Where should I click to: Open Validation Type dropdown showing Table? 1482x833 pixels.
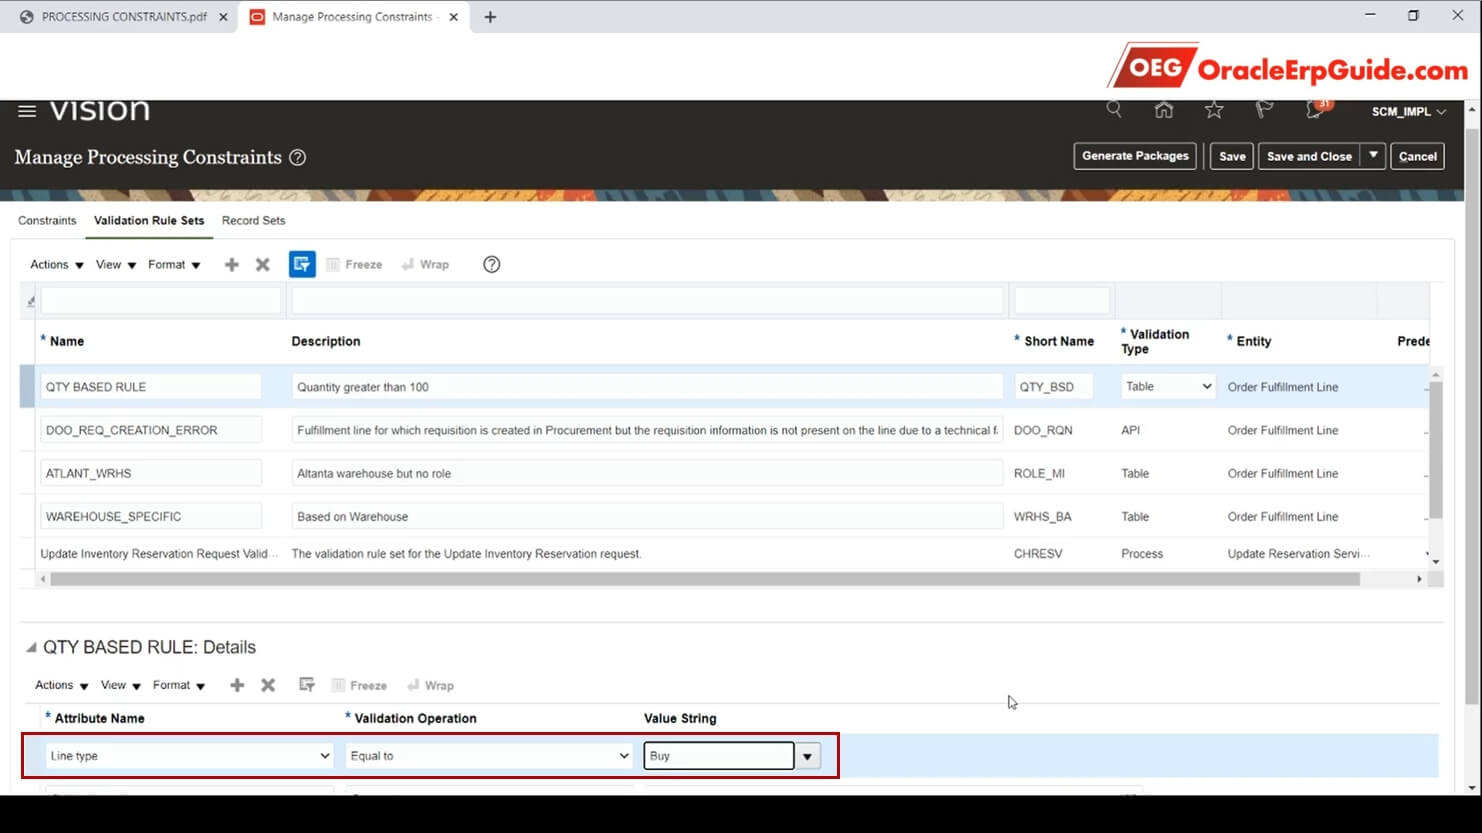[1168, 386]
